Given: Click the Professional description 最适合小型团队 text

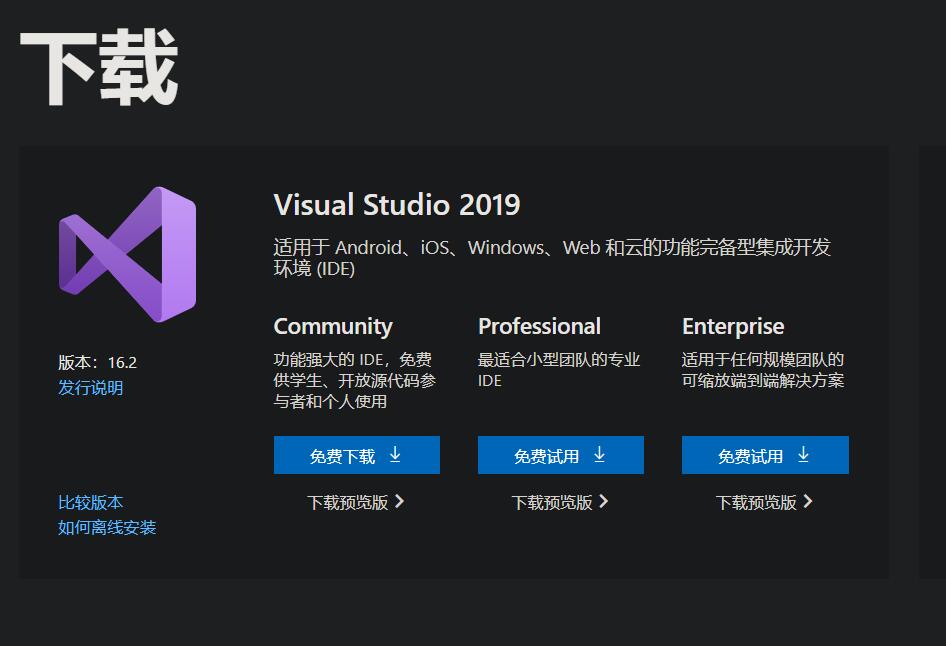Looking at the screenshot, I should point(559,370).
